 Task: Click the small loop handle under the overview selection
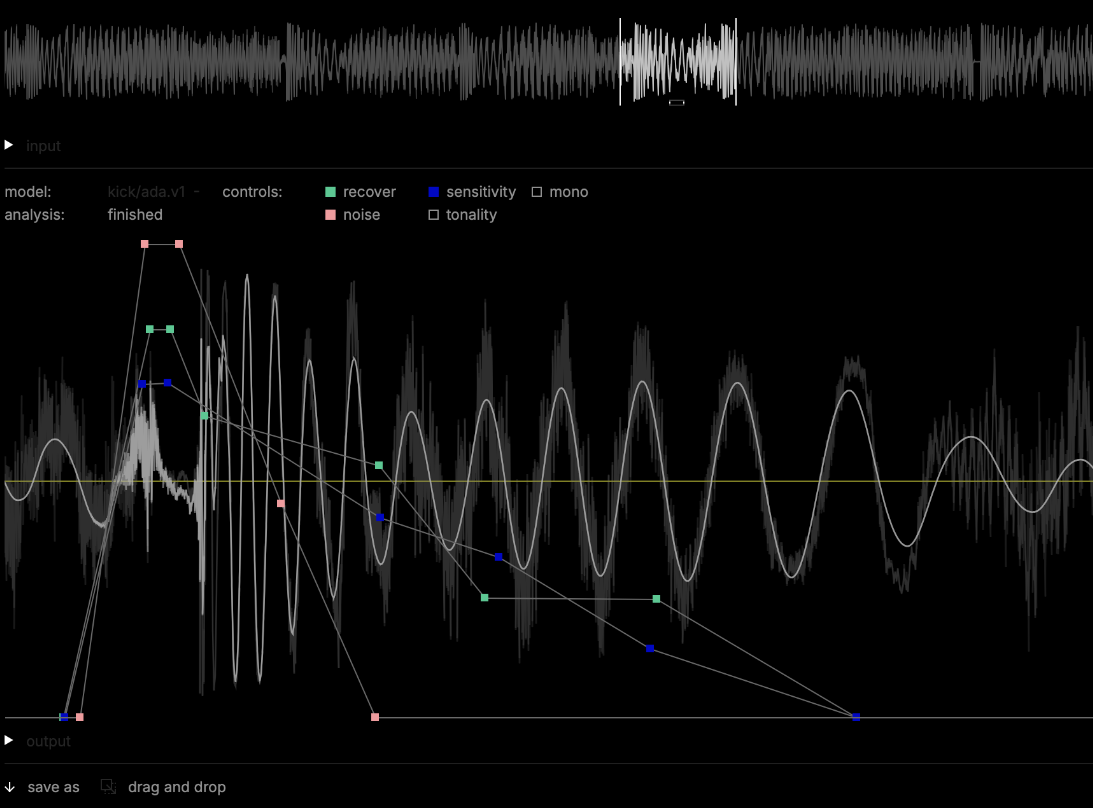click(676, 102)
